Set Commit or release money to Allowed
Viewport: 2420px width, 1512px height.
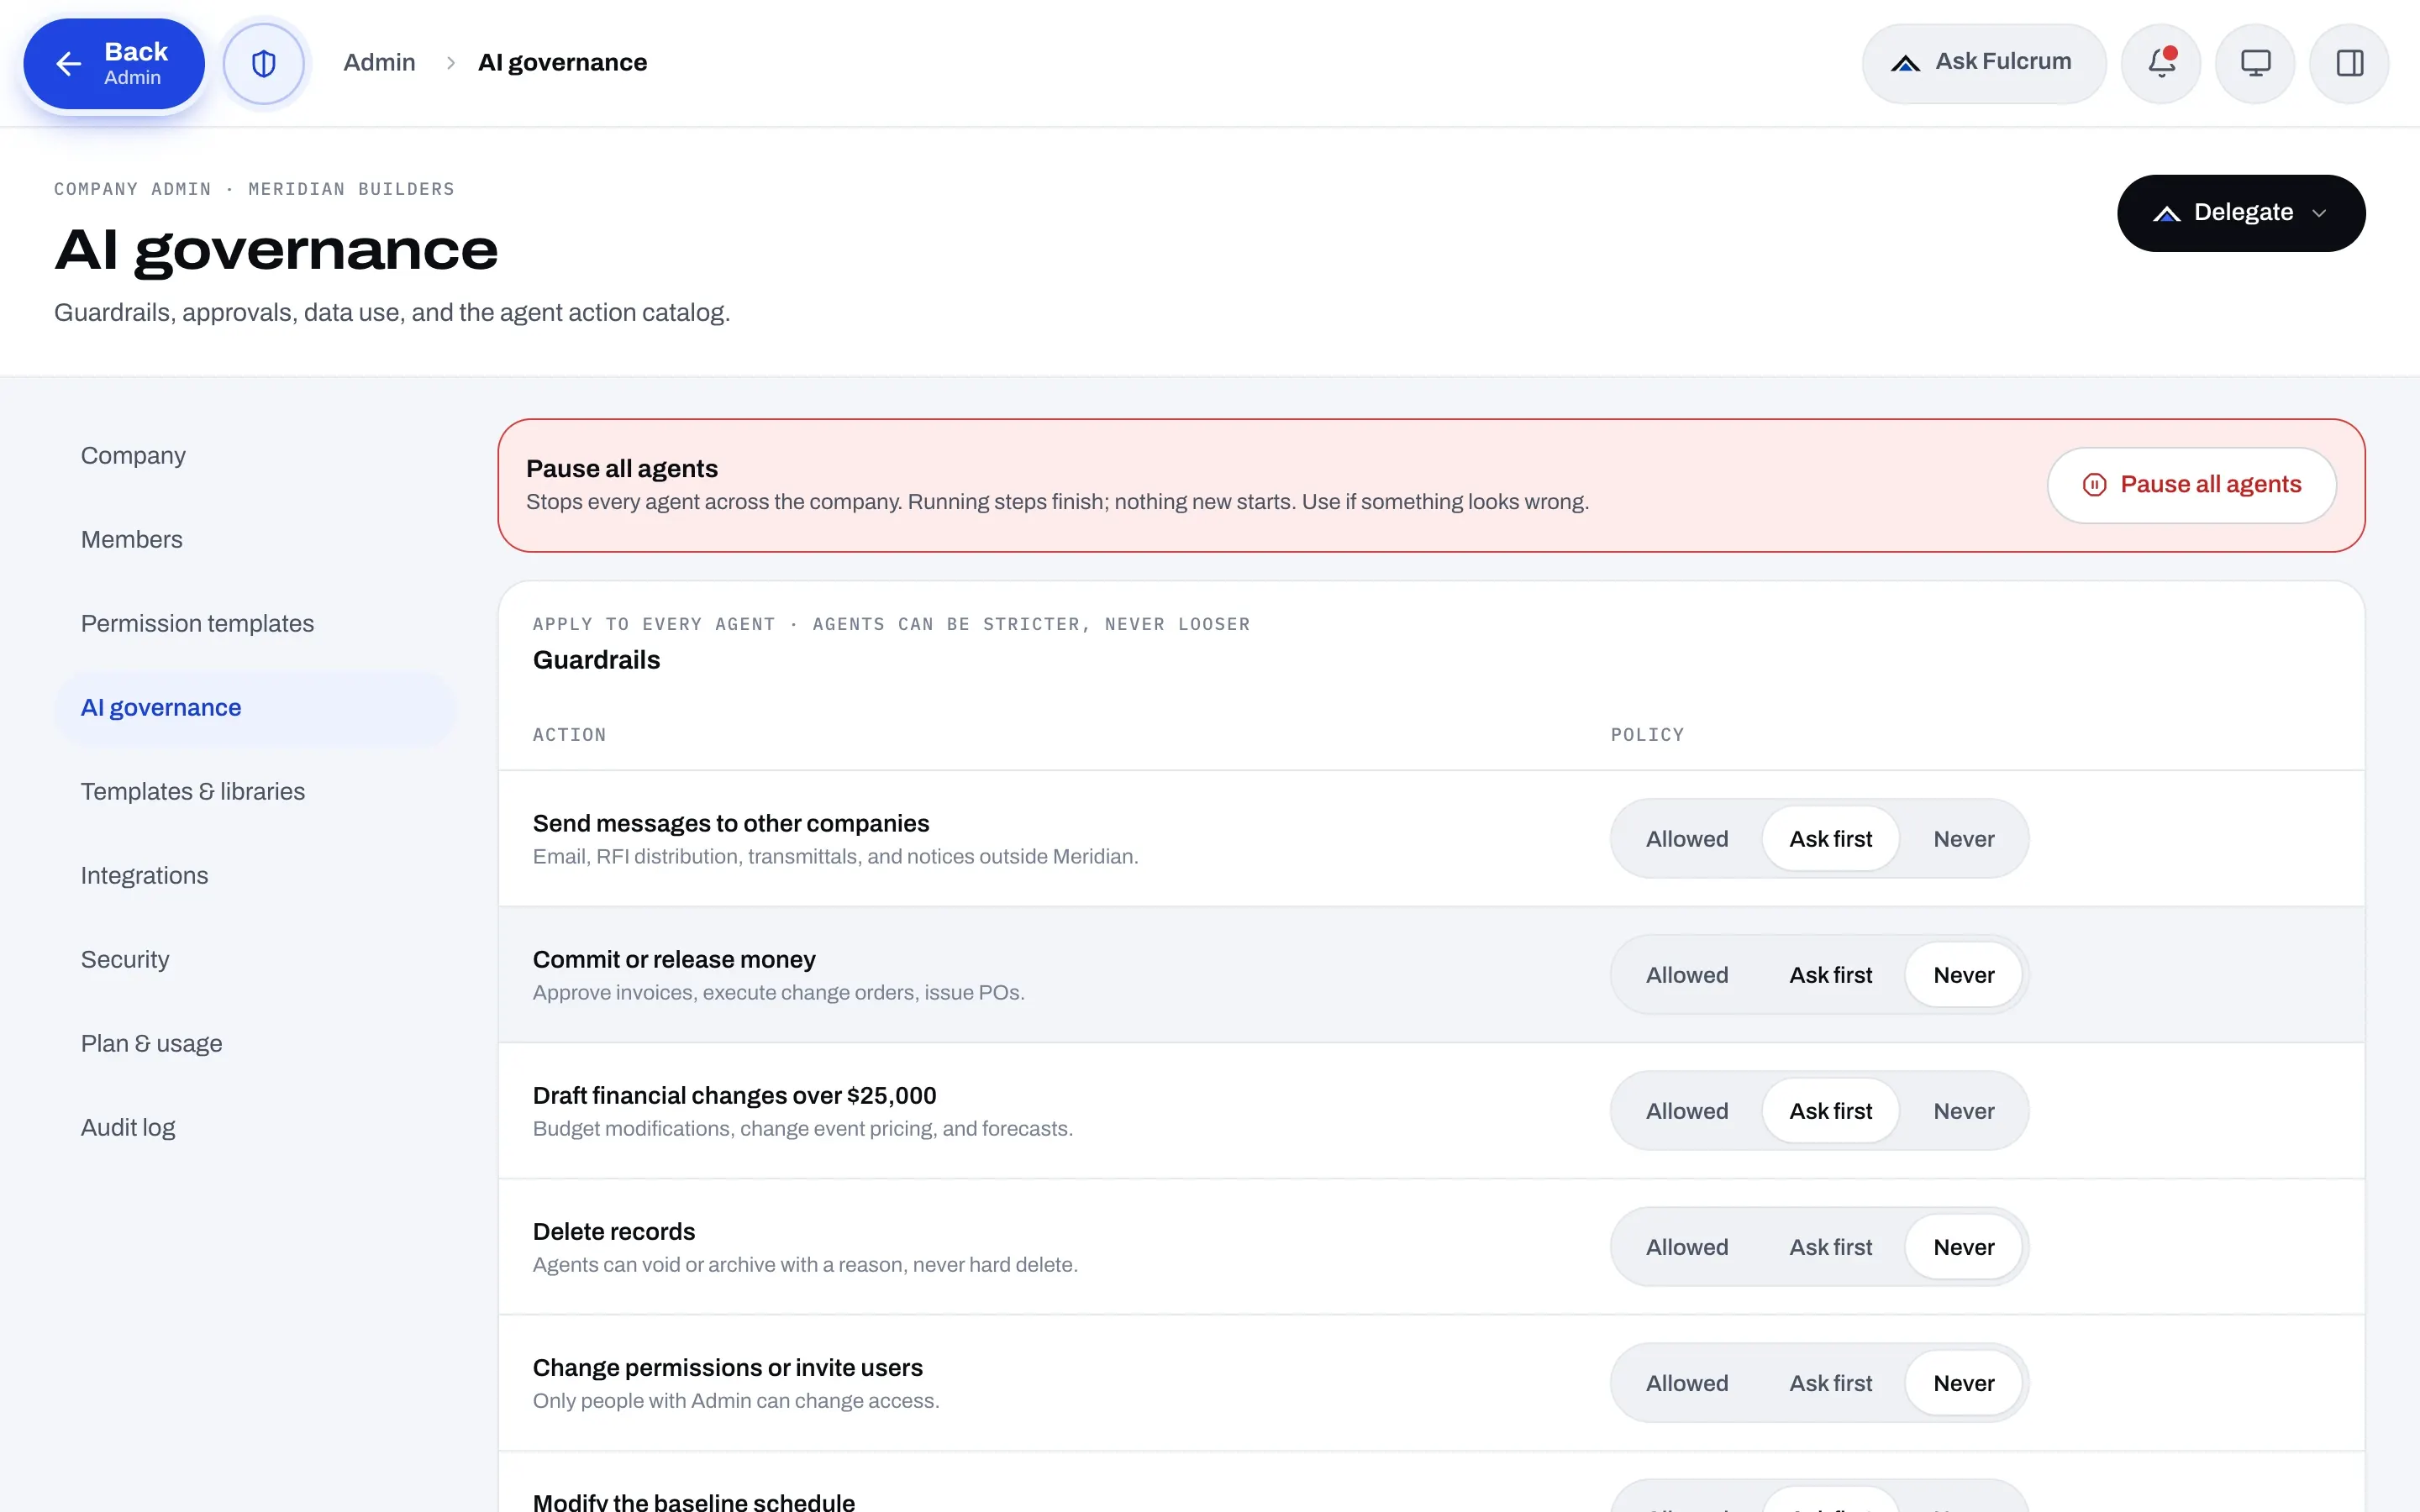pos(1686,975)
